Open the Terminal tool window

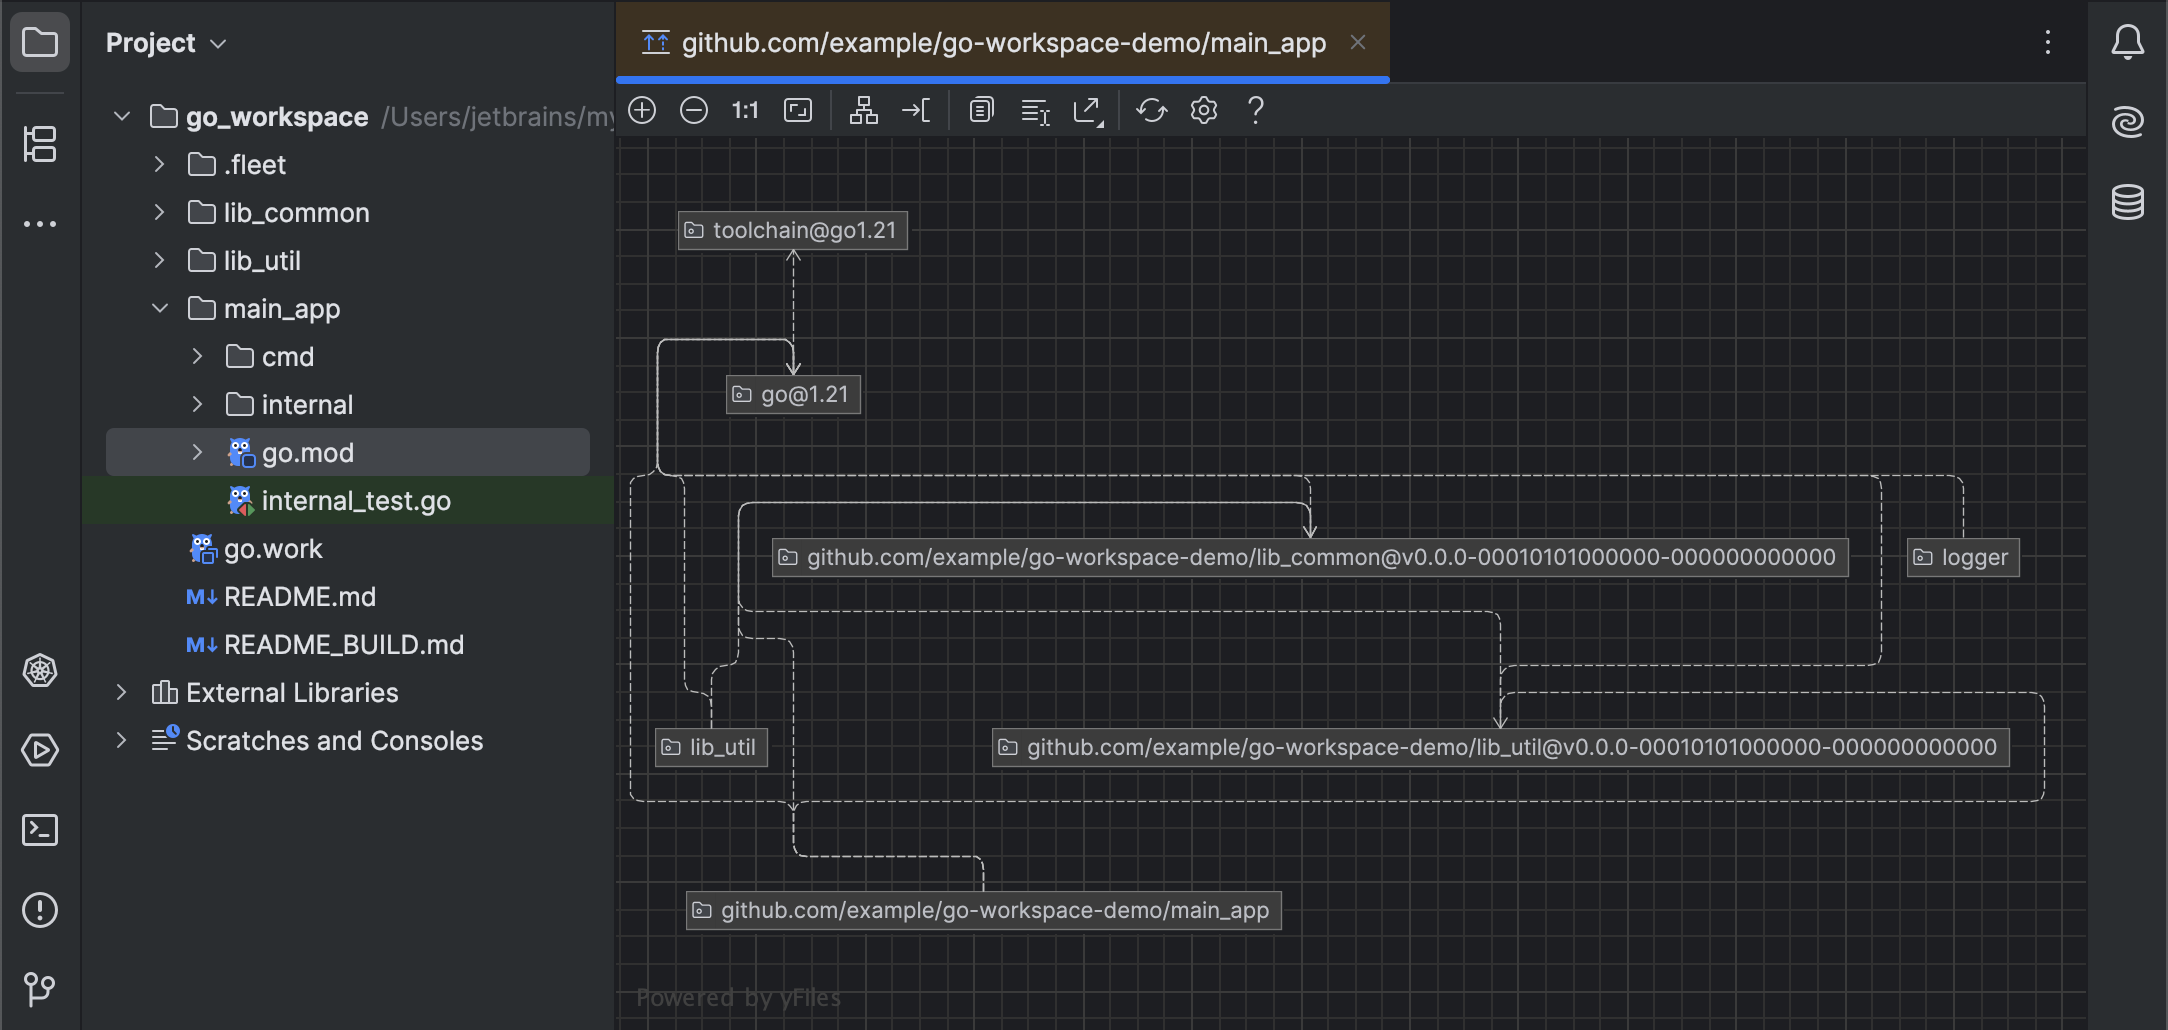coord(39,830)
